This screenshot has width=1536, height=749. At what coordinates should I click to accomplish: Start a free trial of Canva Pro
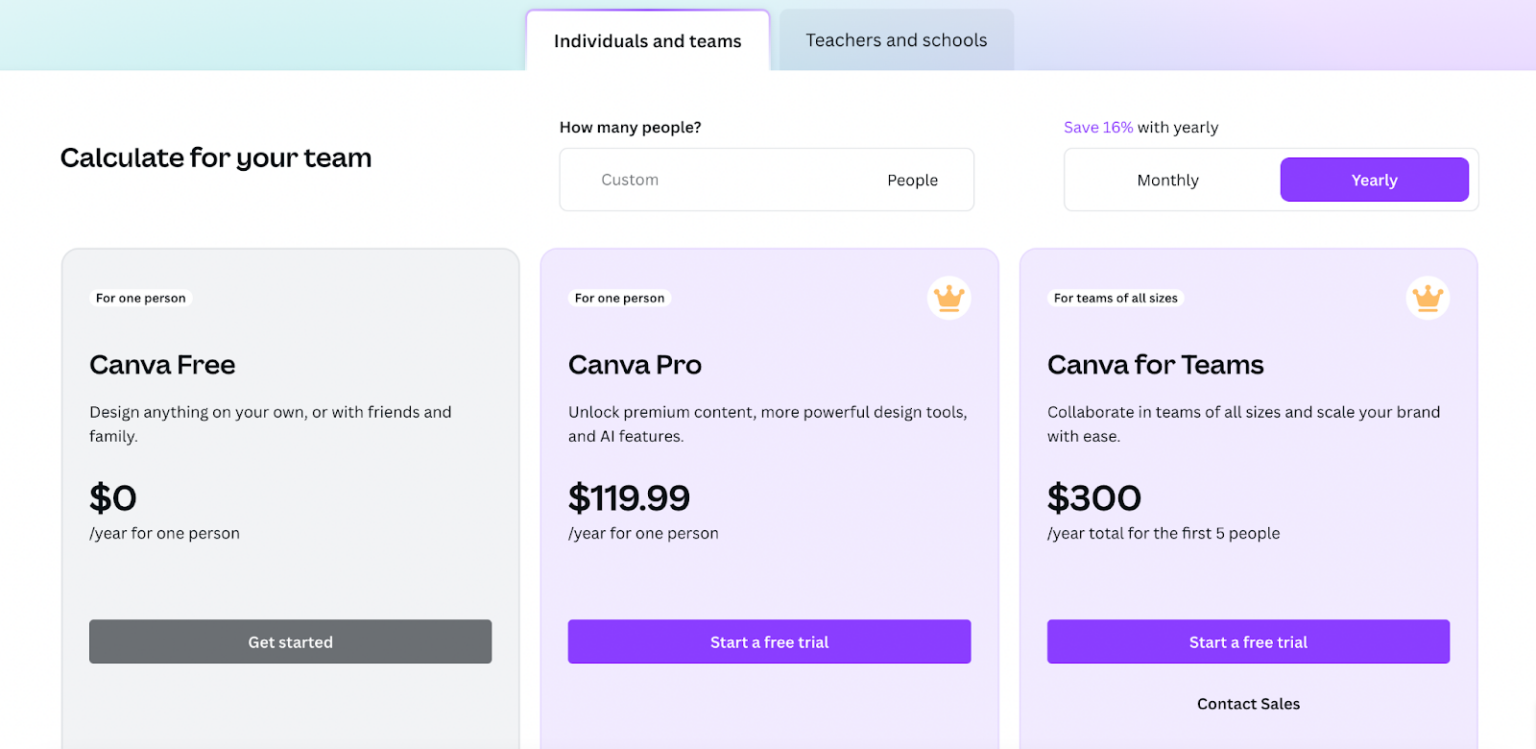tap(769, 642)
